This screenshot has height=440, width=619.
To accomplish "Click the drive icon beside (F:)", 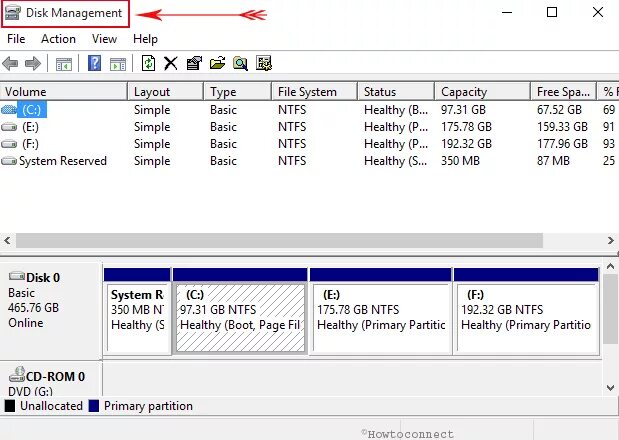I will pos(9,144).
